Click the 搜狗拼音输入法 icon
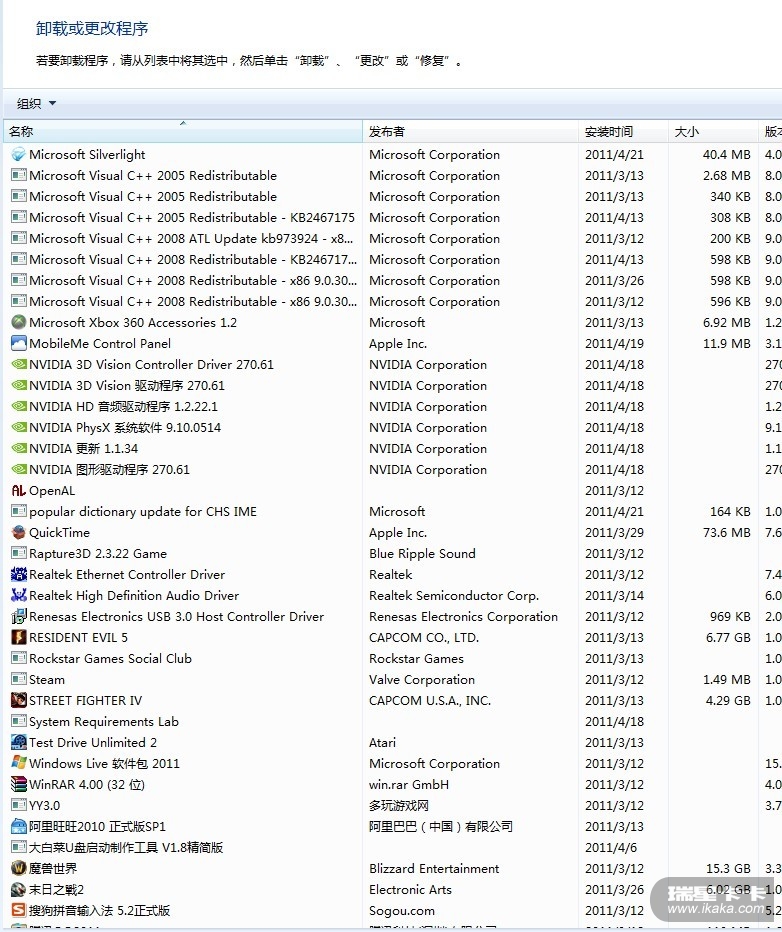Image resolution: width=782 pixels, height=932 pixels. [x=19, y=911]
